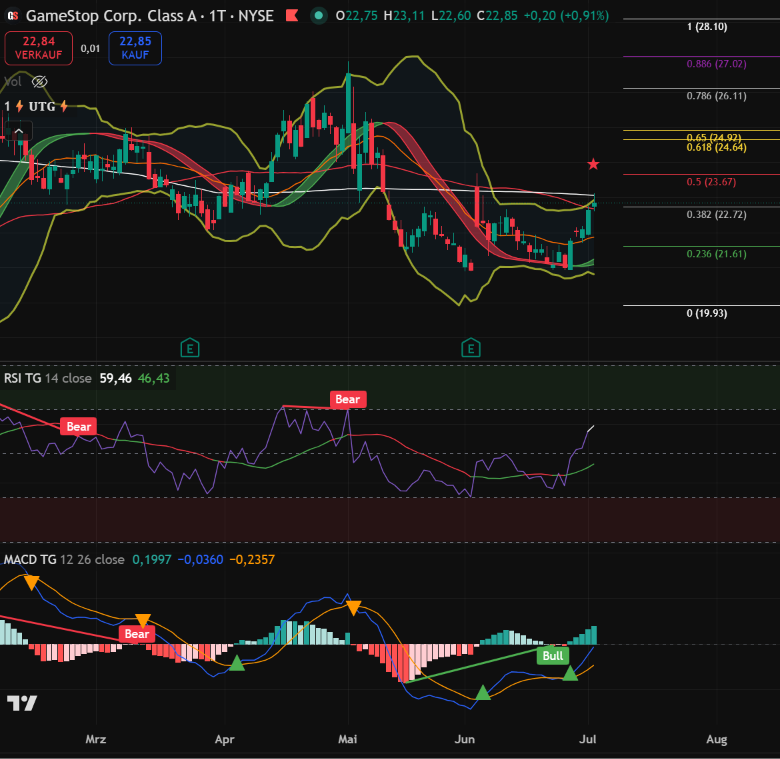The height and width of the screenshot is (759, 780).
Task: Click the red flag icon beside NYSE
Action: pyautogui.click(x=292, y=16)
